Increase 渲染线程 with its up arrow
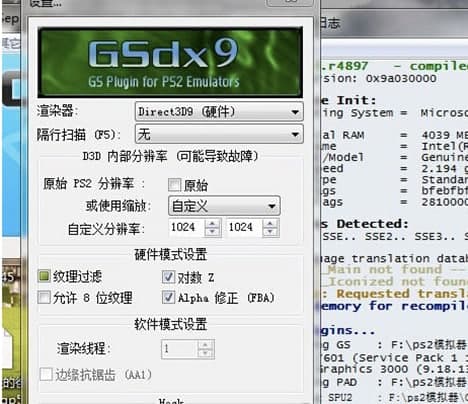Image resolution: width=468 pixels, height=404 pixels. 206,345
